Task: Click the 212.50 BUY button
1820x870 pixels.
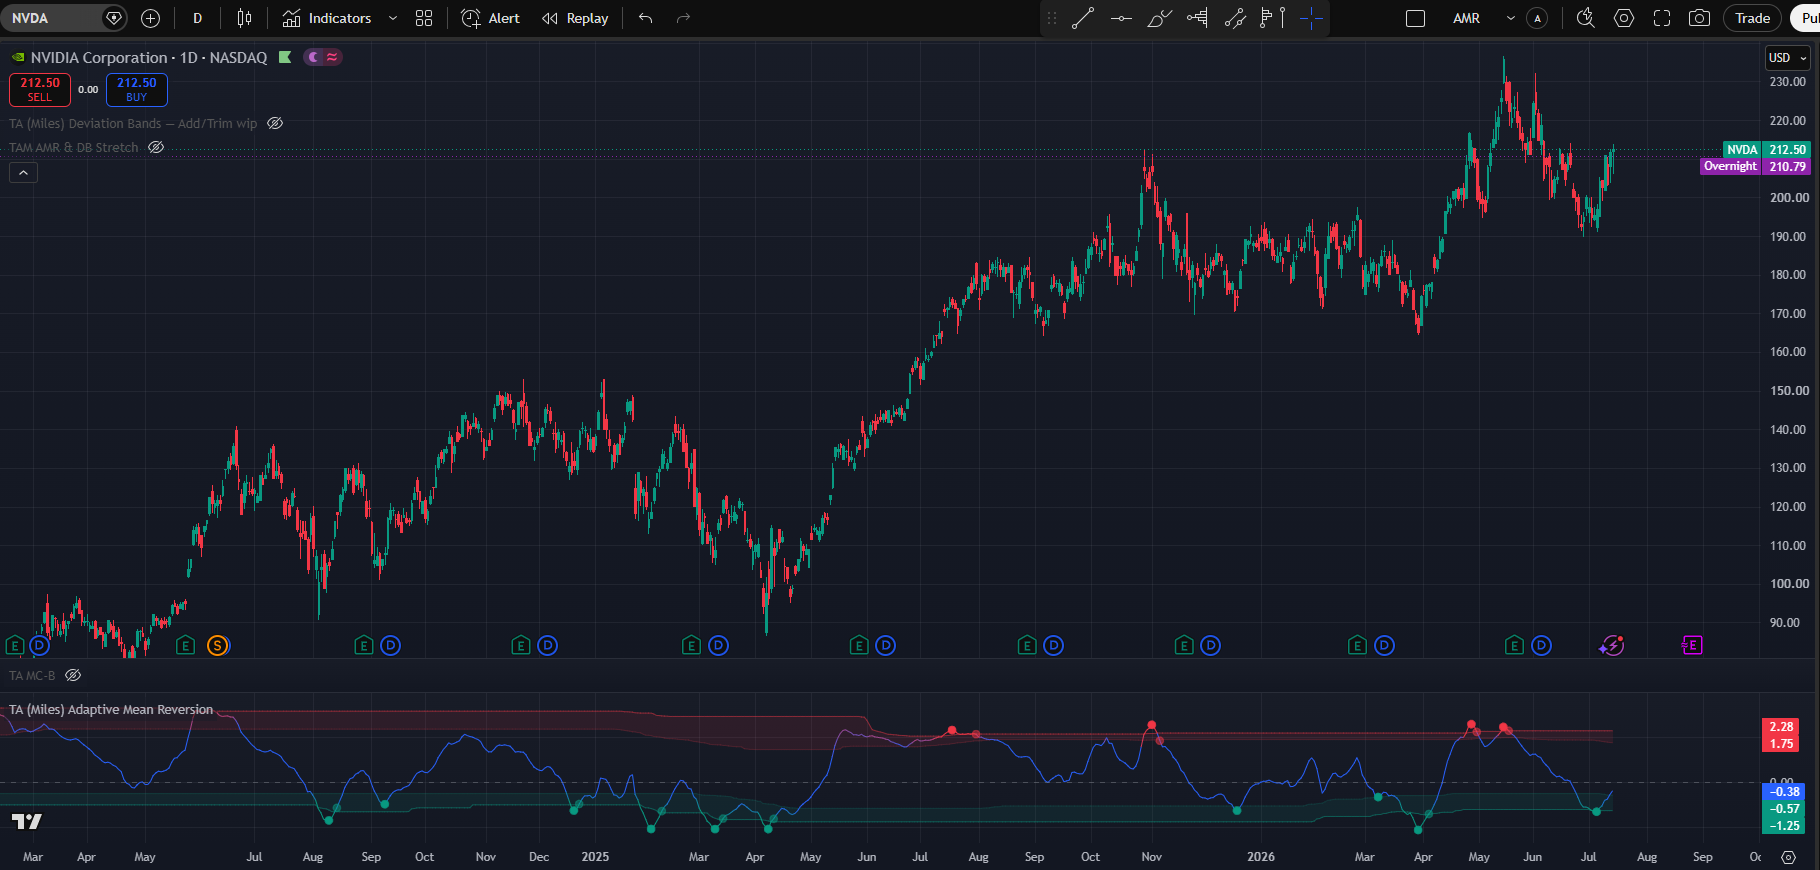Action: [137, 89]
